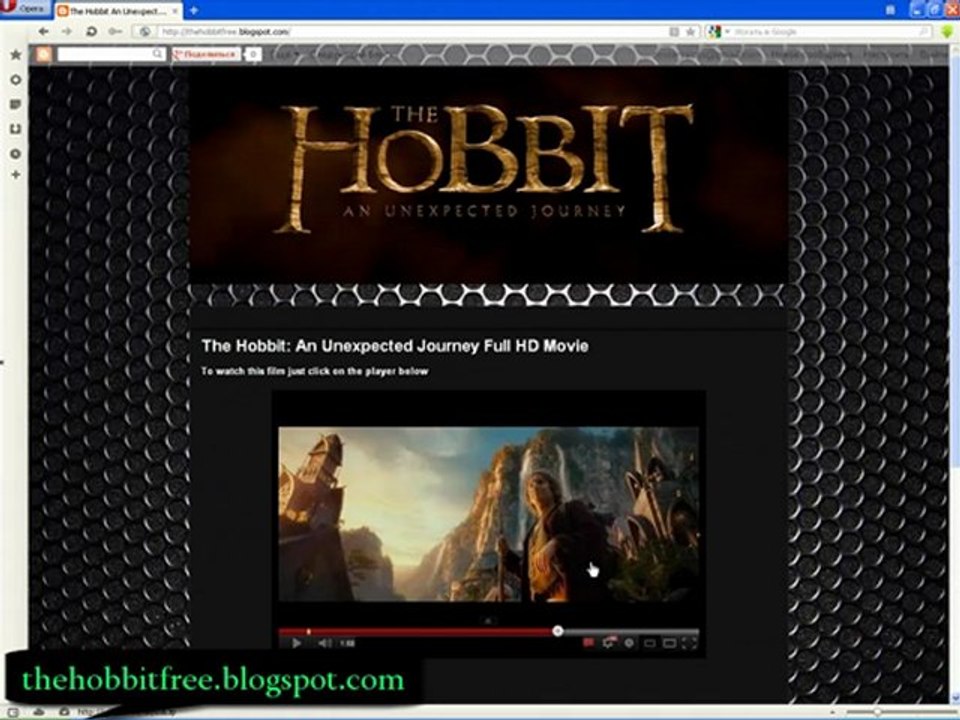Open video settings gear
This screenshot has width=960, height=720.
point(629,643)
